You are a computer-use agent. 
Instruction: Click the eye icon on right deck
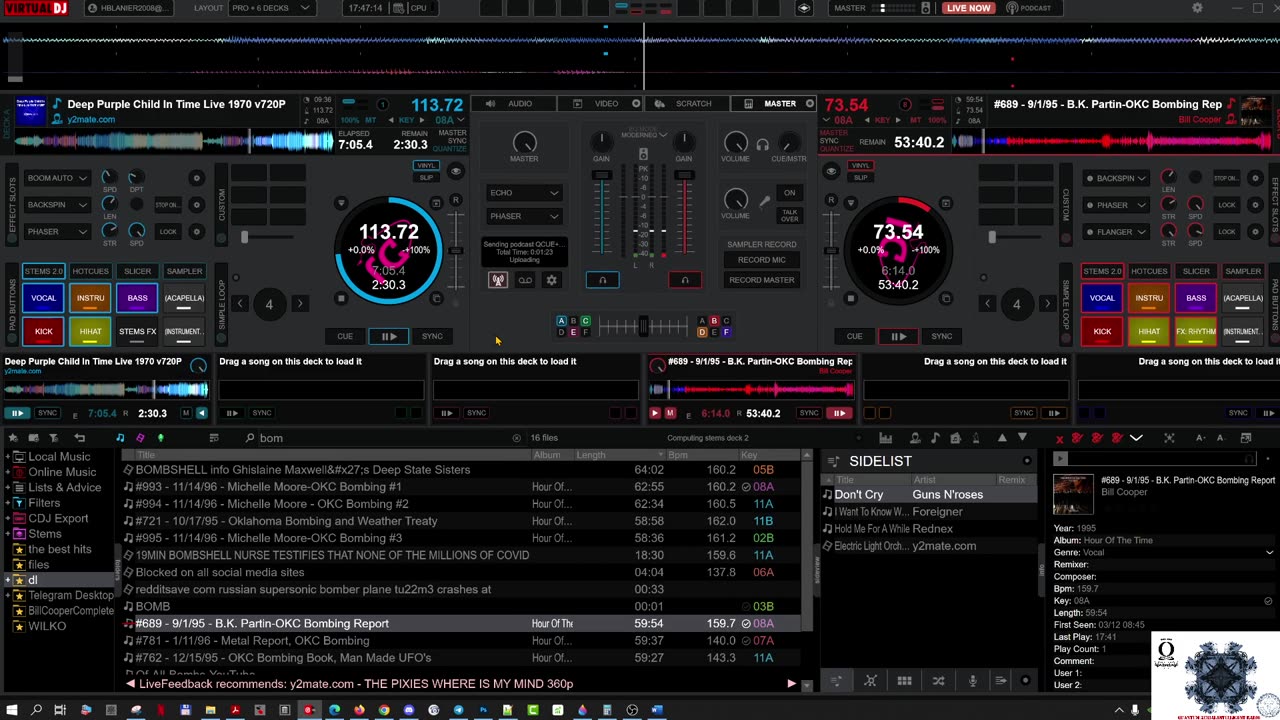[831, 171]
